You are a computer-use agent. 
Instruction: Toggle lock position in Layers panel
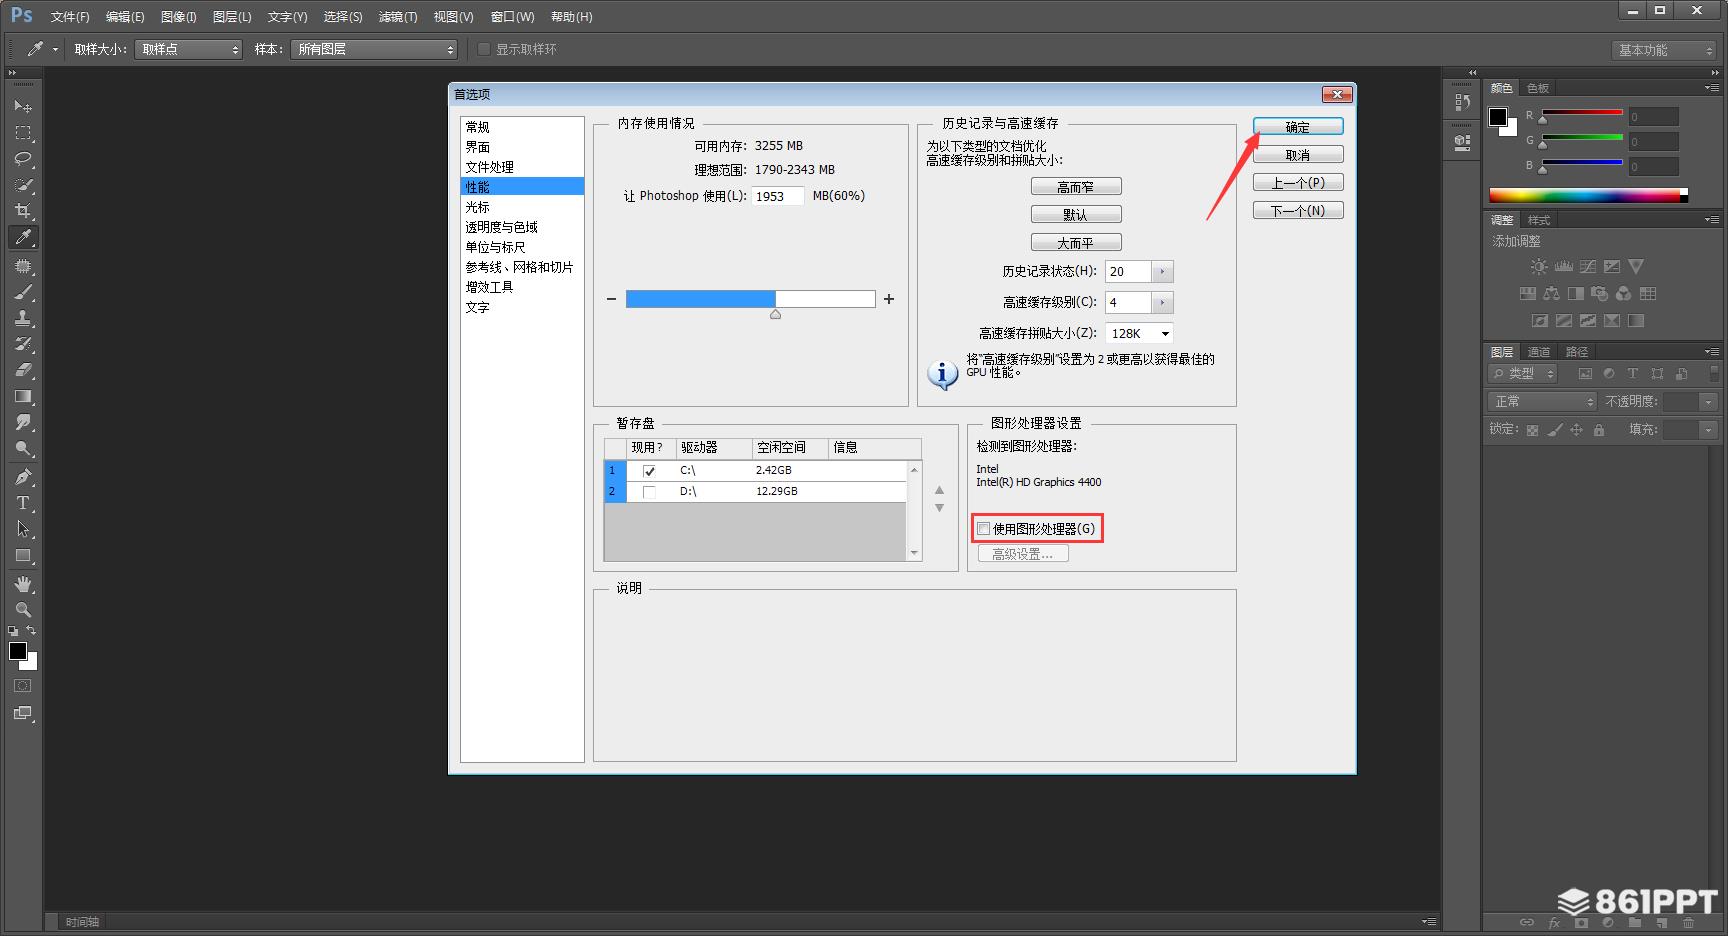[x=1576, y=430]
